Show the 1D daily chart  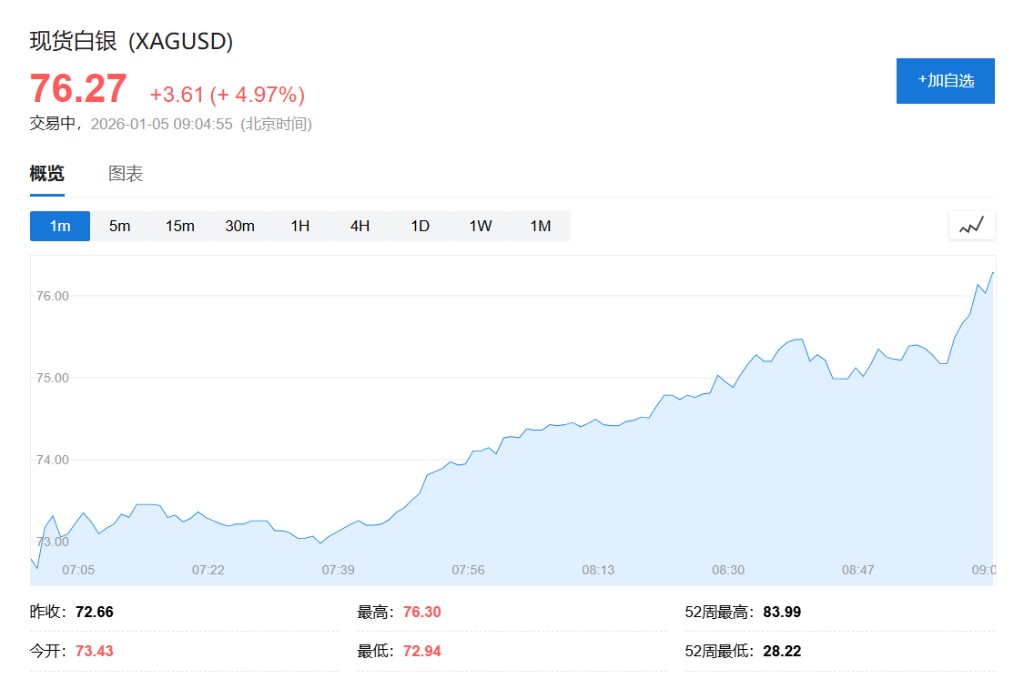[420, 226]
